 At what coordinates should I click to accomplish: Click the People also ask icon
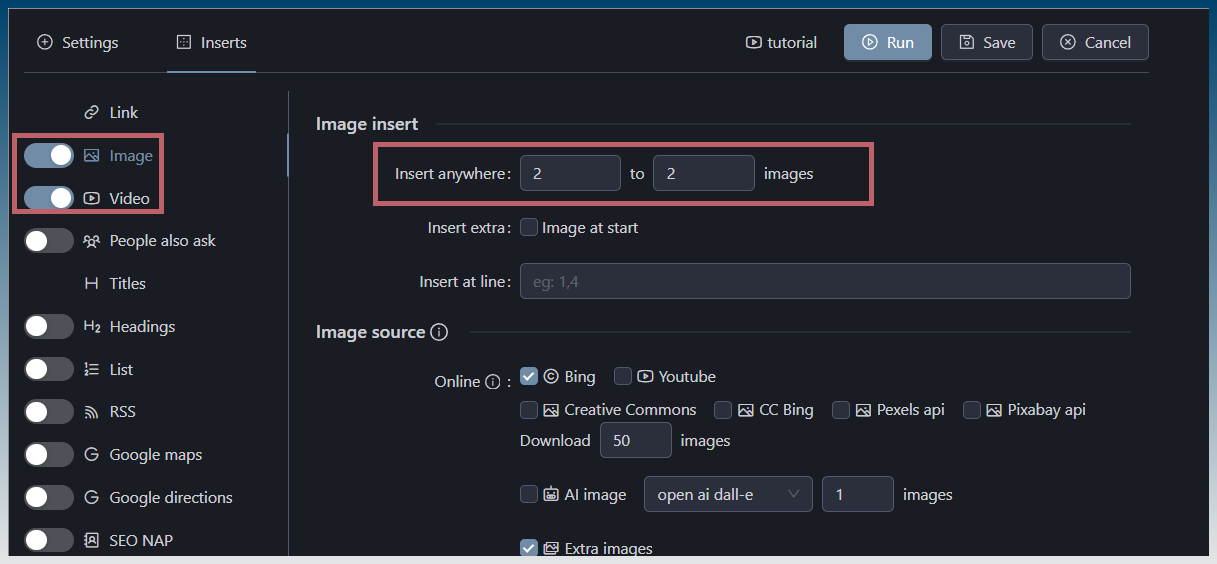point(92,241)
